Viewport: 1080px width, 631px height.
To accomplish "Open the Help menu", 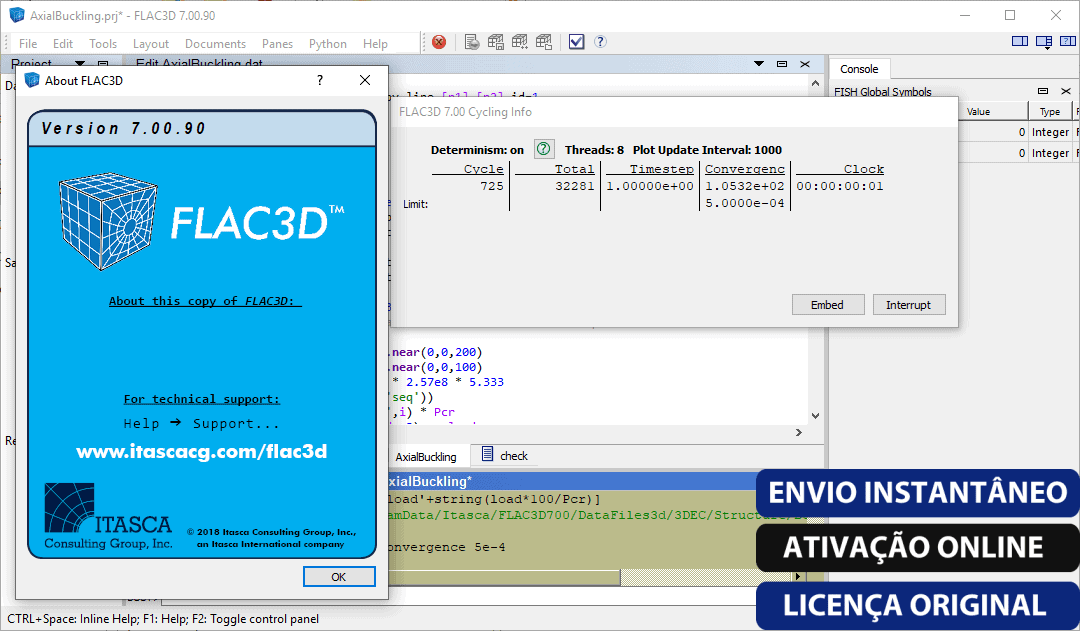I will click(x=375, y=43).
